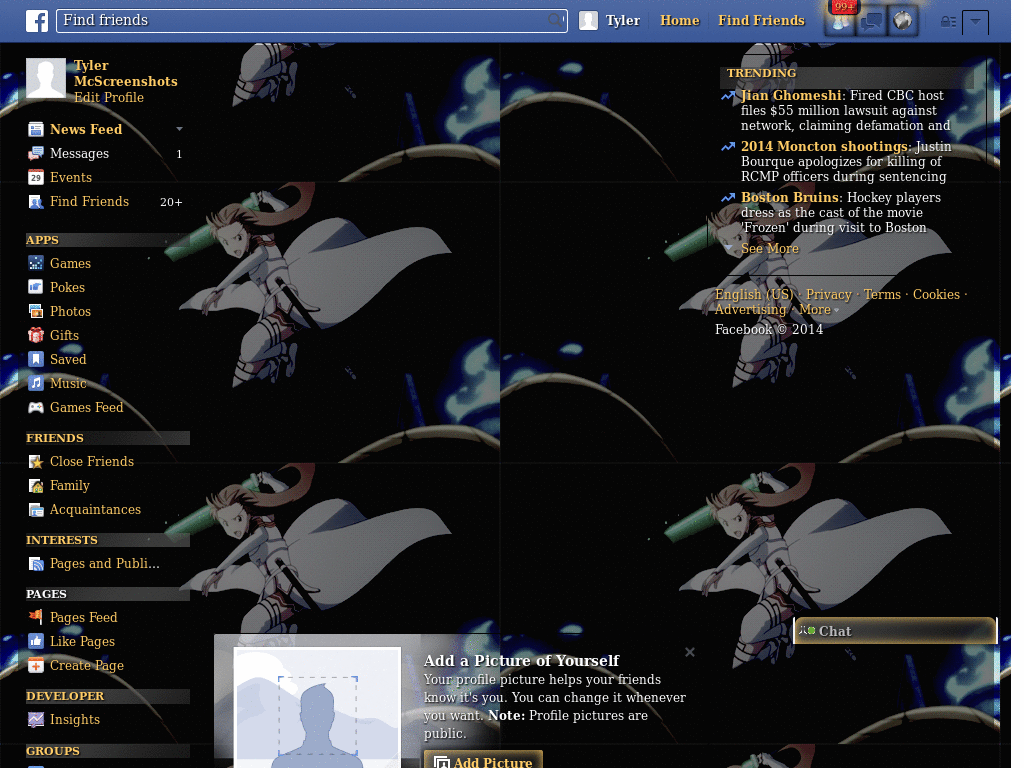The image size is (1024, 768).
Task: Click the Find Friends 20+ count
Action: [171, 202]
